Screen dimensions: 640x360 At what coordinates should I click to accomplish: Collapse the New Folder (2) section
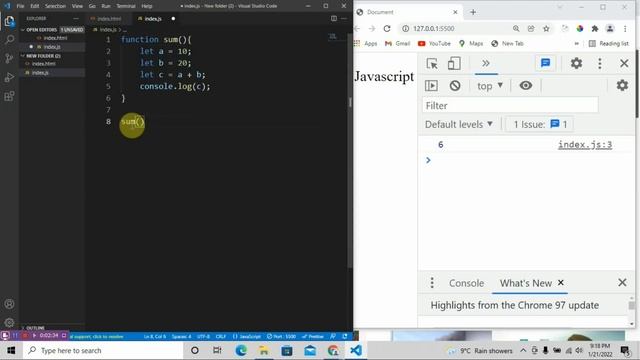43,56
